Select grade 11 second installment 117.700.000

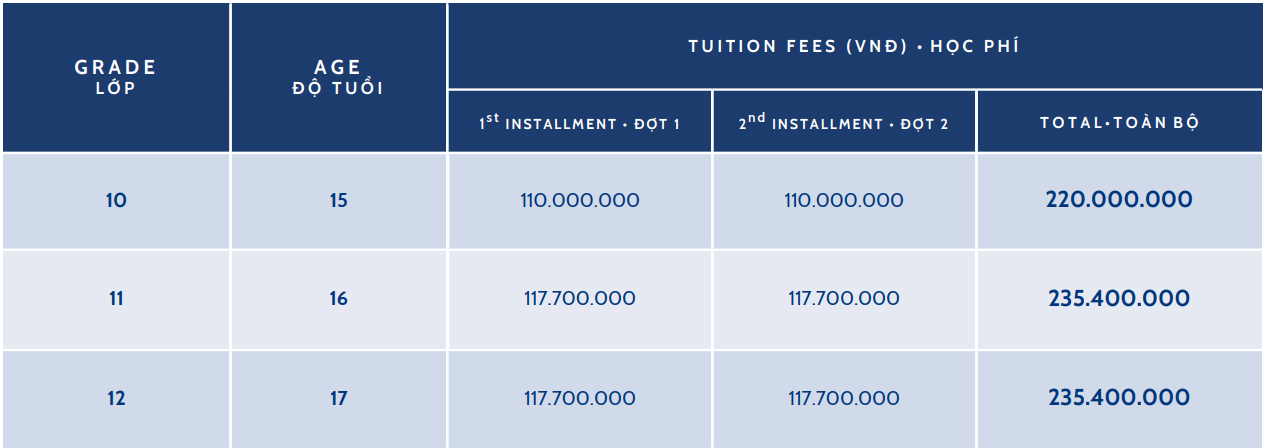(844, 299)
